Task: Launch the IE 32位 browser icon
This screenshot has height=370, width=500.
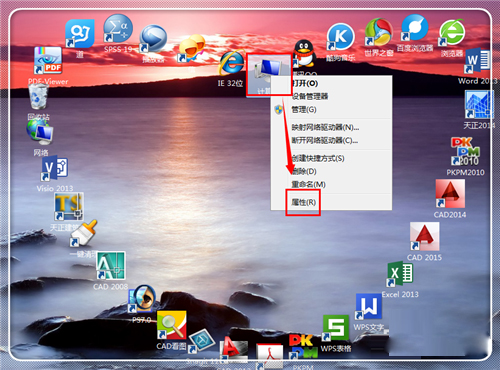Action: 231,63
